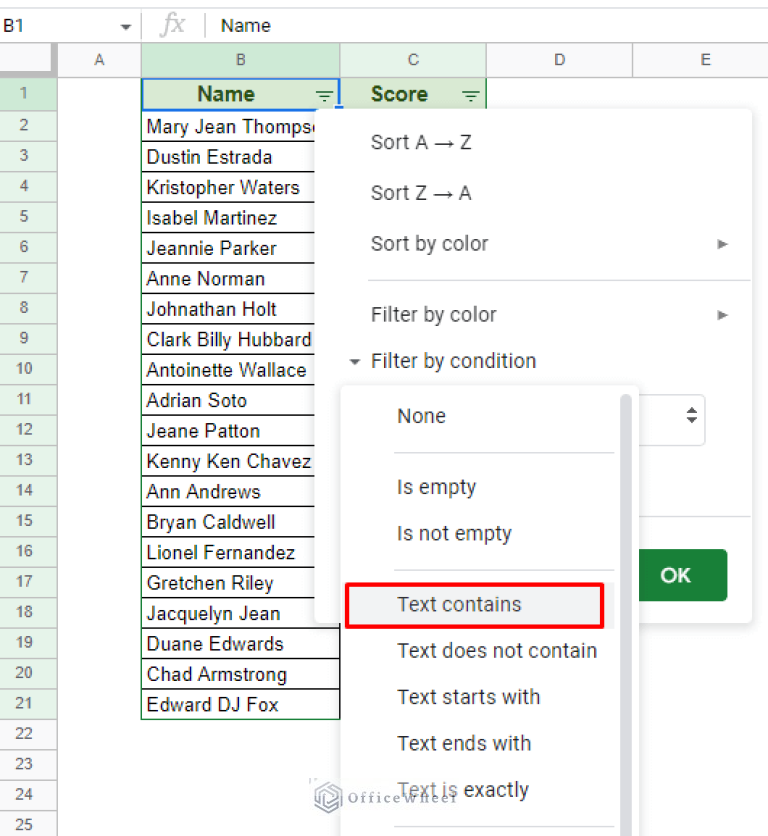This screenshot has width=768, height=836.
Task: Choose None to clear the filter condition
Action: pos(421,415)
